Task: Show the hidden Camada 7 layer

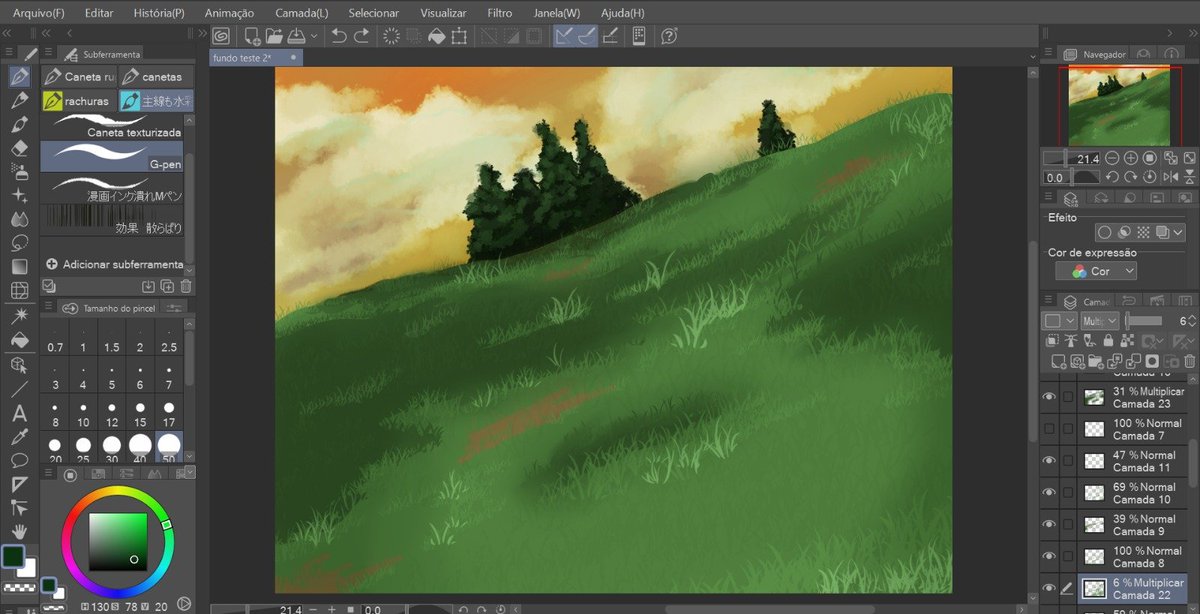Action: click(x=1049, y=429)
